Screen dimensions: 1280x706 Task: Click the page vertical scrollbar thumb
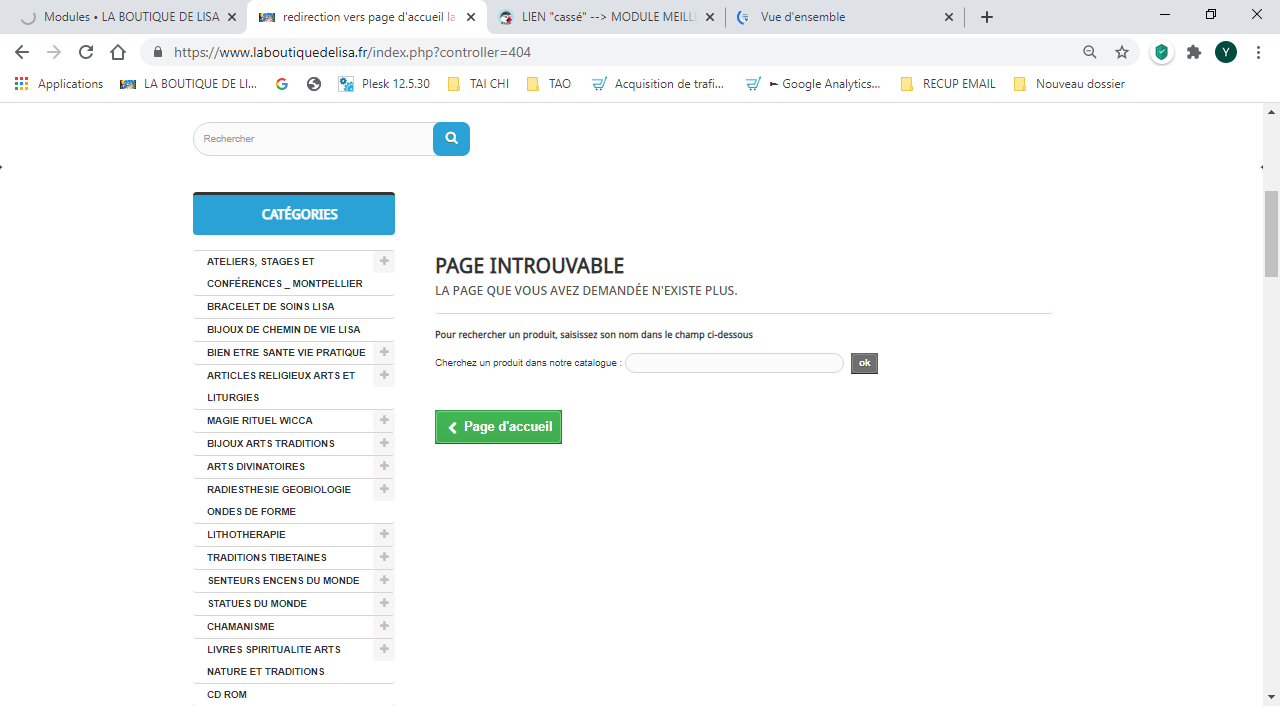click(1272, 233)
